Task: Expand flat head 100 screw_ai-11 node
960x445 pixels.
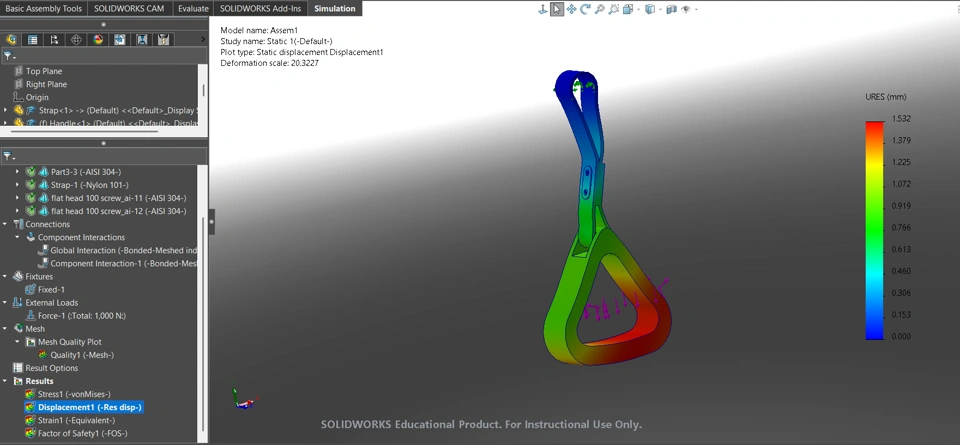Action: (18, 198)
